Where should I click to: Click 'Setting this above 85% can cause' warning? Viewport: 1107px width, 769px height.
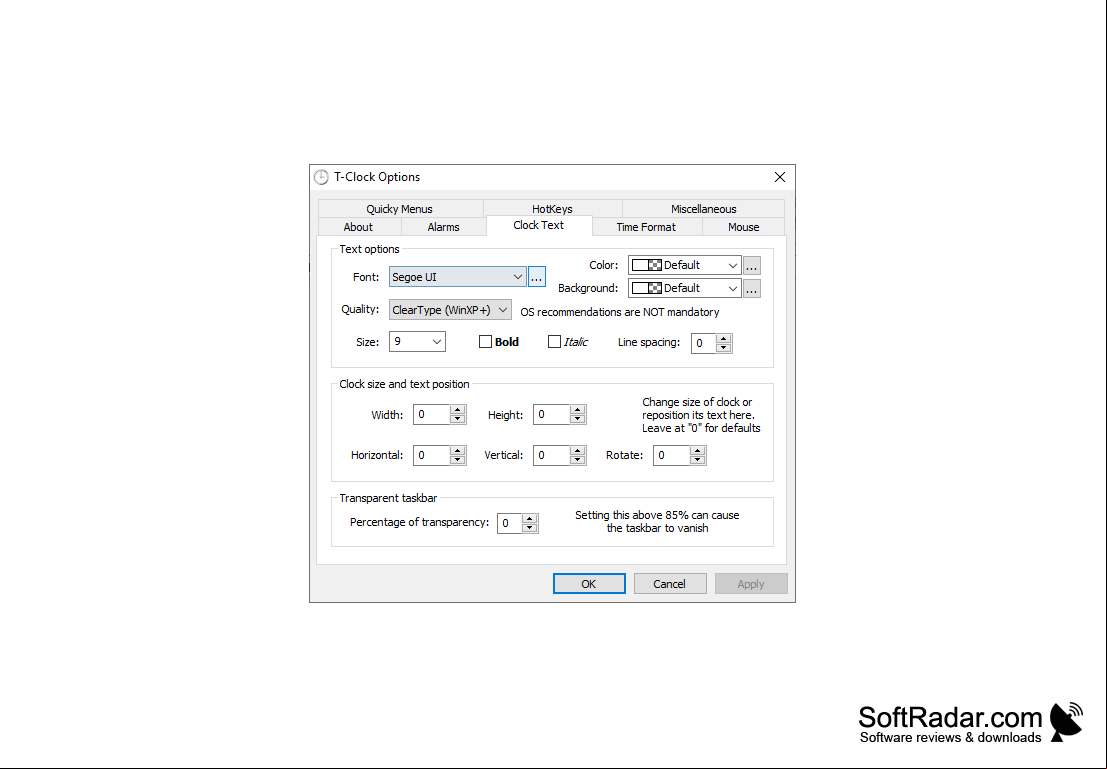[657, 515]
